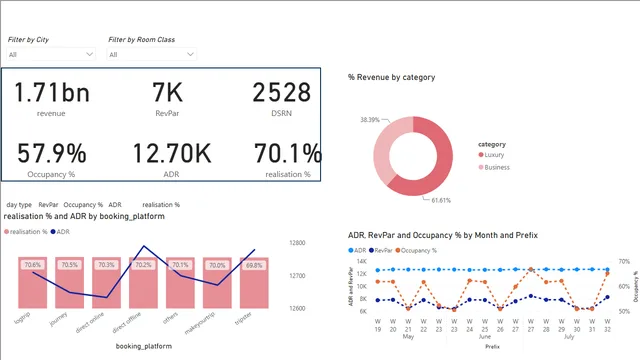
Task: Click the 1.71bn revenue card
Action: (51, 98)
